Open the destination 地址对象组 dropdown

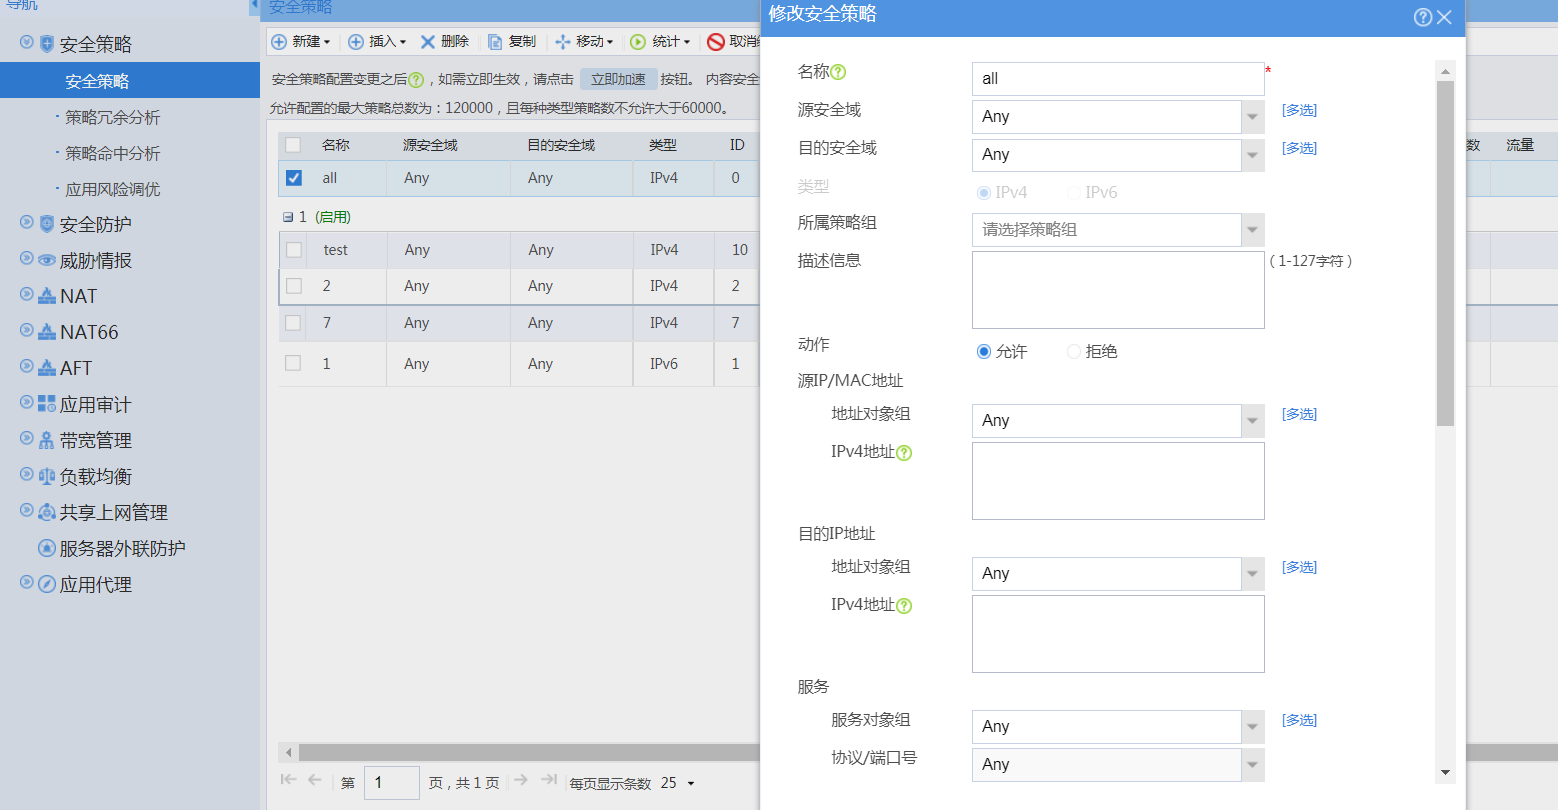point(1252,574)
